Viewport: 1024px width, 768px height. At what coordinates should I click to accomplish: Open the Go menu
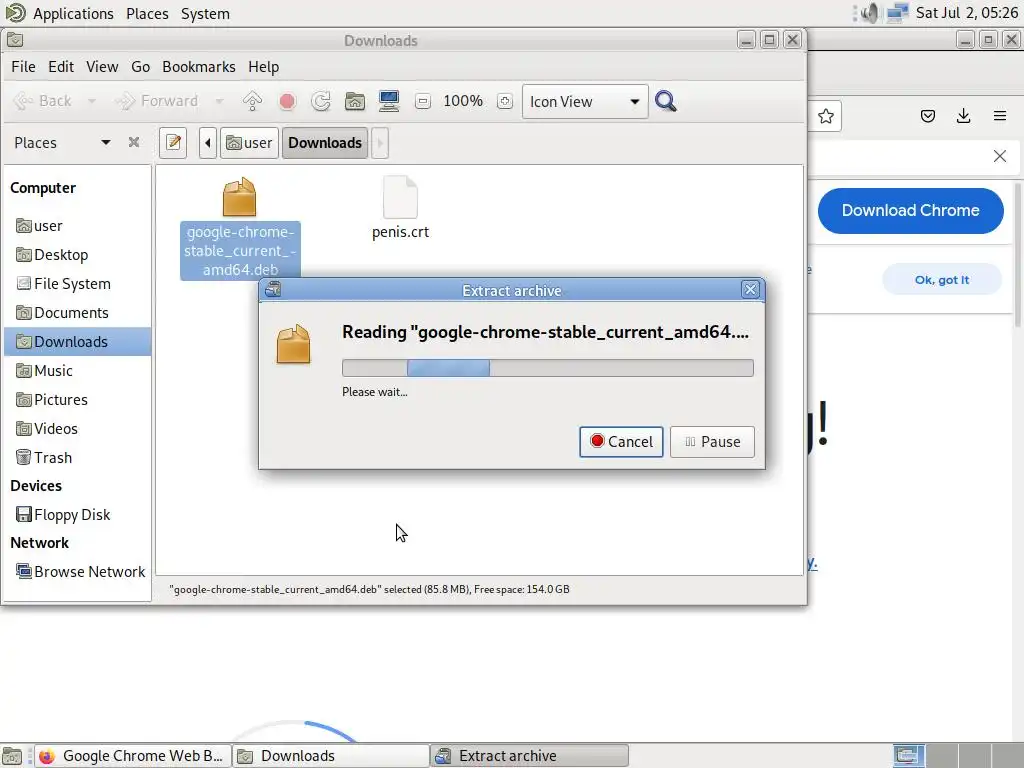[x=140, y=67]
